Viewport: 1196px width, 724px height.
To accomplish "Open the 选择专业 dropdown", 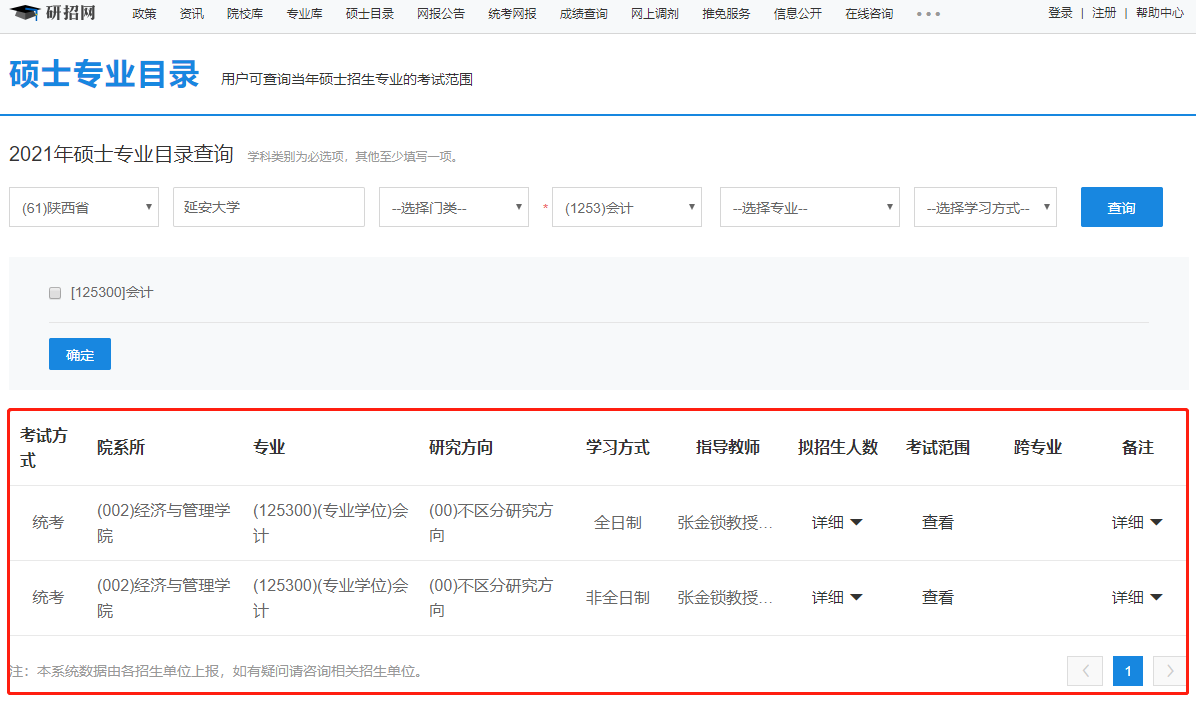I will pos(810,207).
